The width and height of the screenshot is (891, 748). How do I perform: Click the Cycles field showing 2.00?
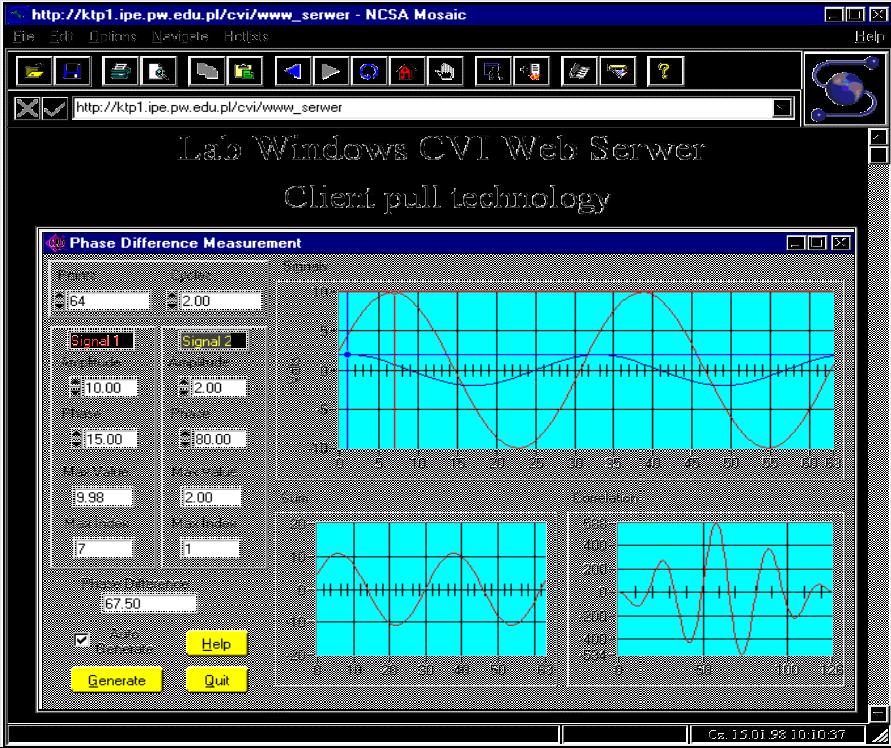point(220,301)
